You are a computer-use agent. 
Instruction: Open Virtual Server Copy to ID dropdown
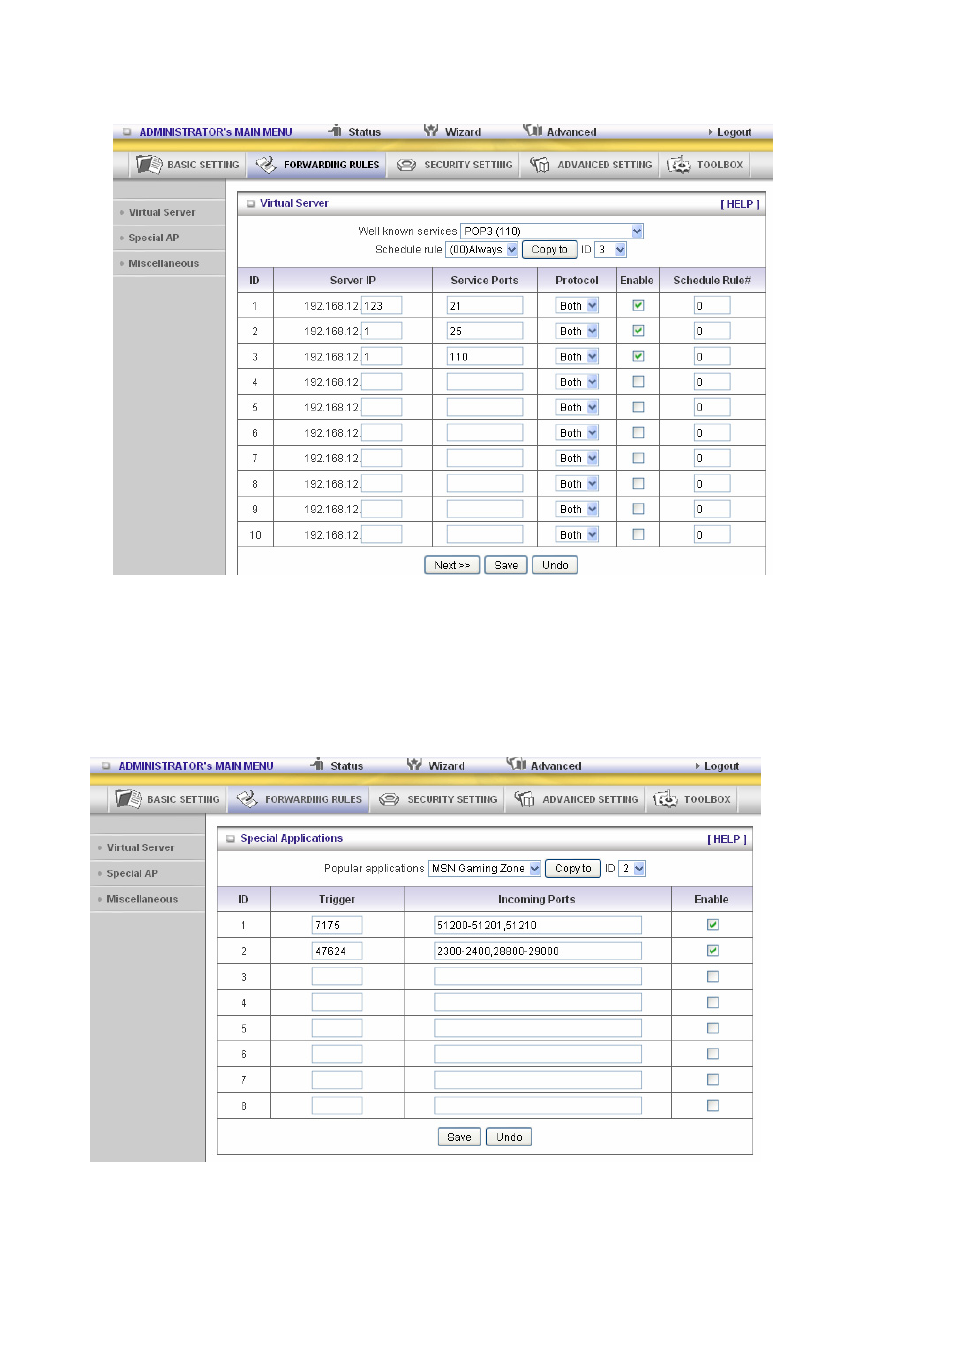click(x=611, y=250)
